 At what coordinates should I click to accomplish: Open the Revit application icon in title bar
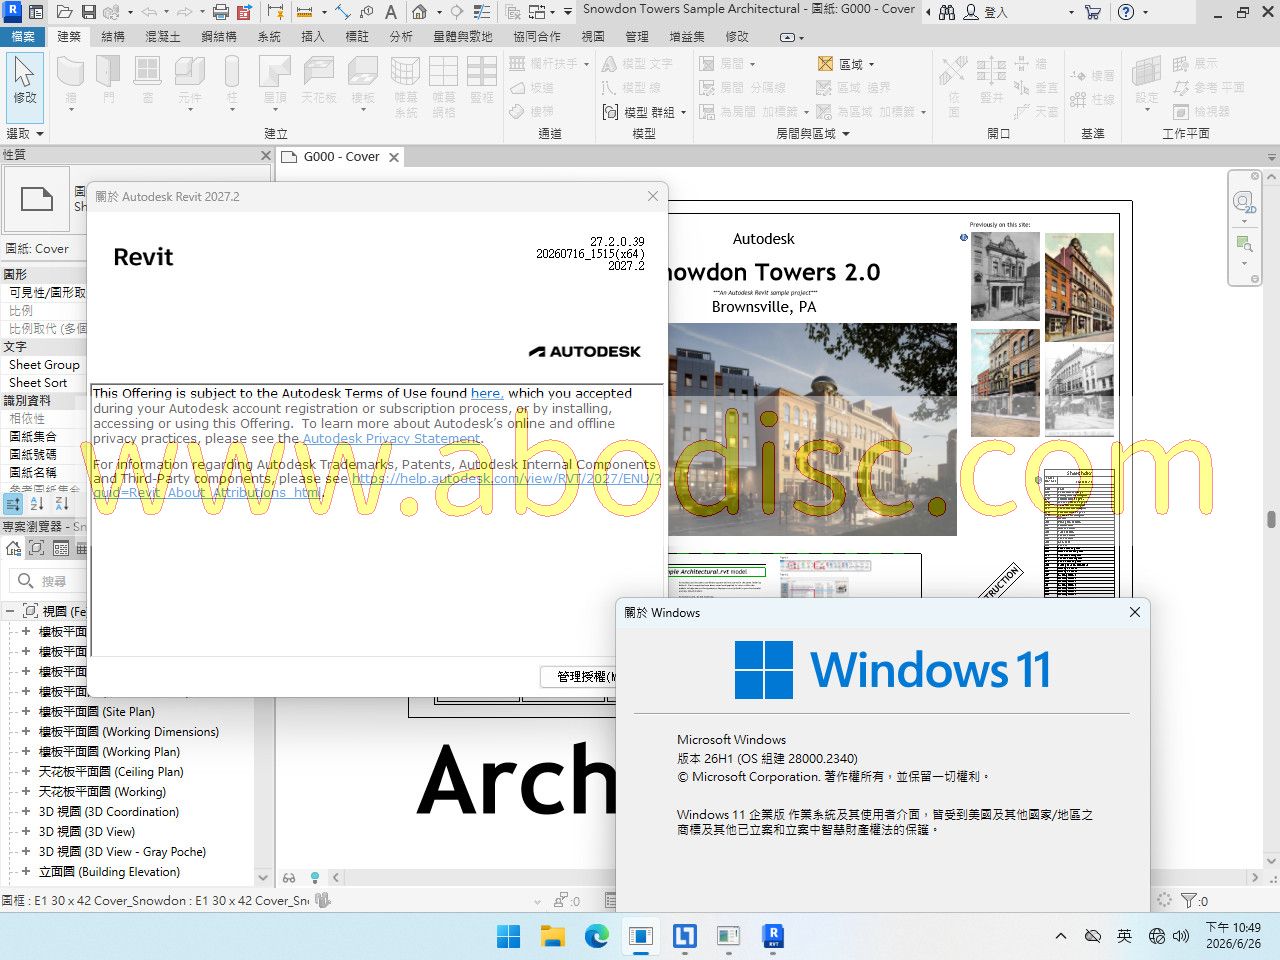click(13, 12)
